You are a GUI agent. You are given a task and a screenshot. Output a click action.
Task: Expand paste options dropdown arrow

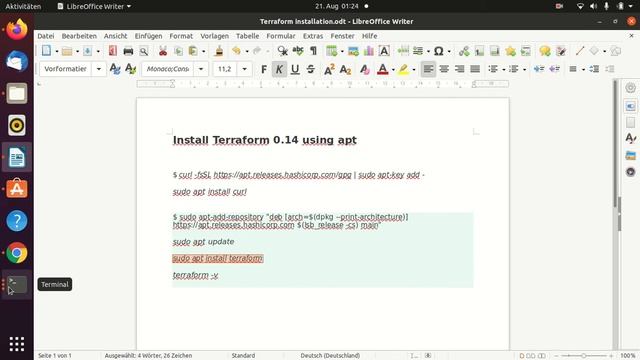click(204, 51)
